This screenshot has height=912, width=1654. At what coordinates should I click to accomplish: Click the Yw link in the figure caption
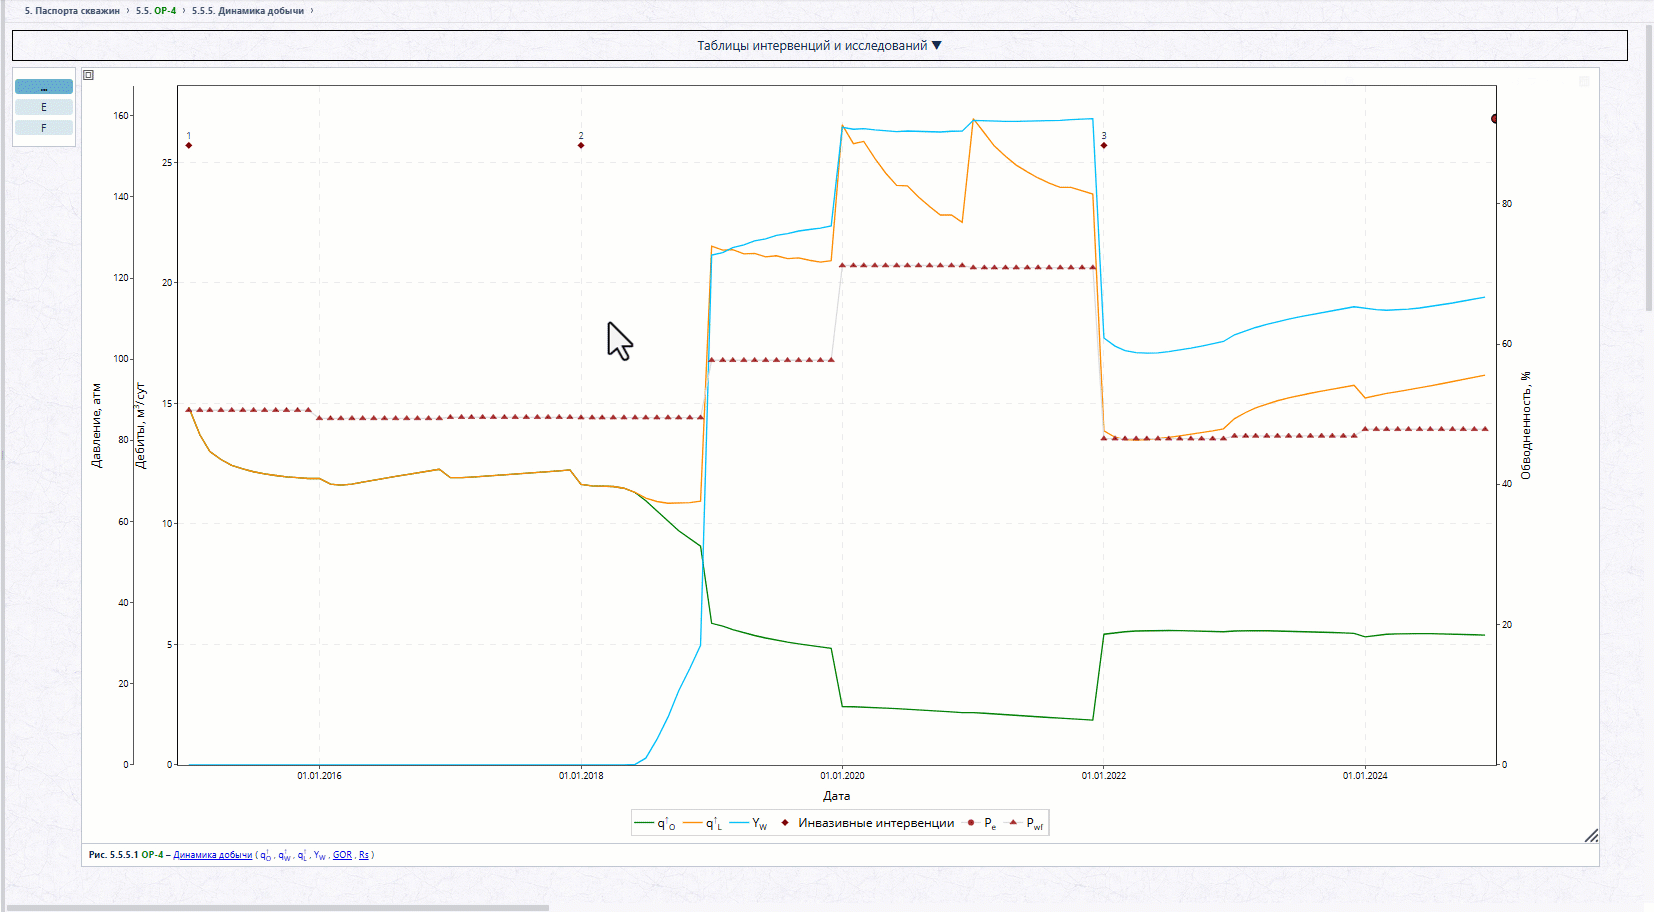click(319, 855)
